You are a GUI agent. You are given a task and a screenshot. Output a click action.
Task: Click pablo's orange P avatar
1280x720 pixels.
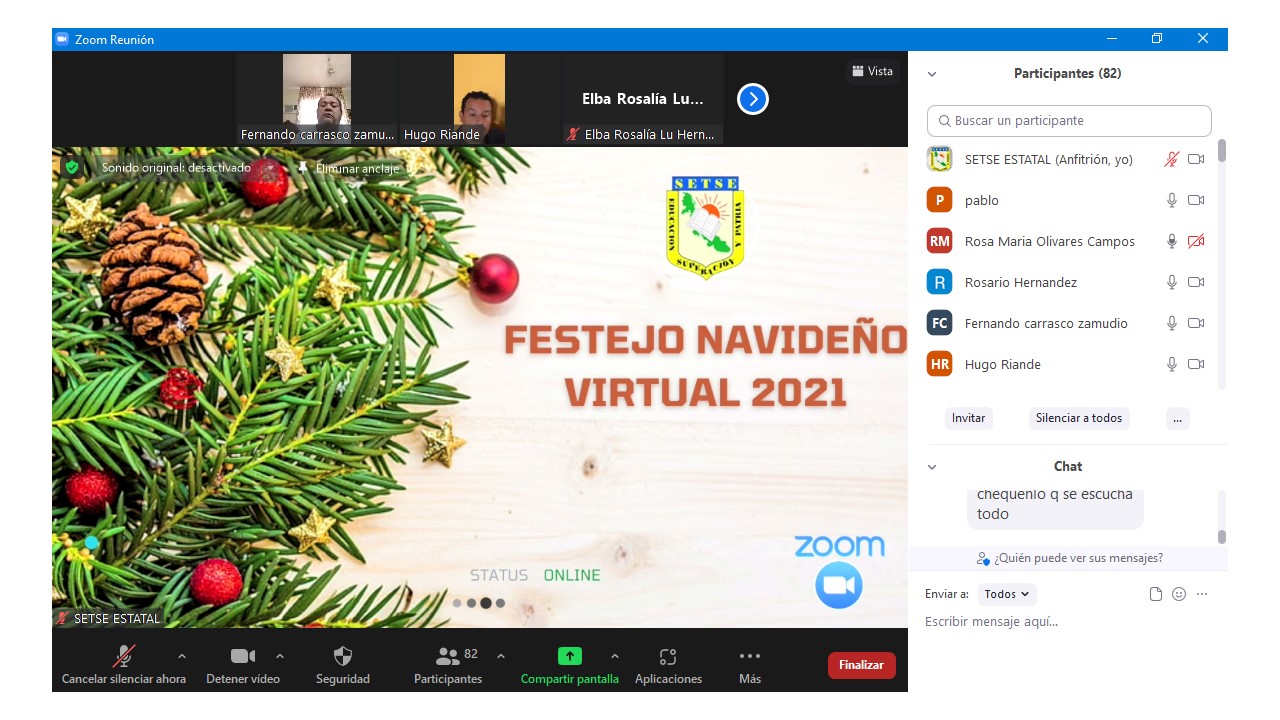click(939, 200)
